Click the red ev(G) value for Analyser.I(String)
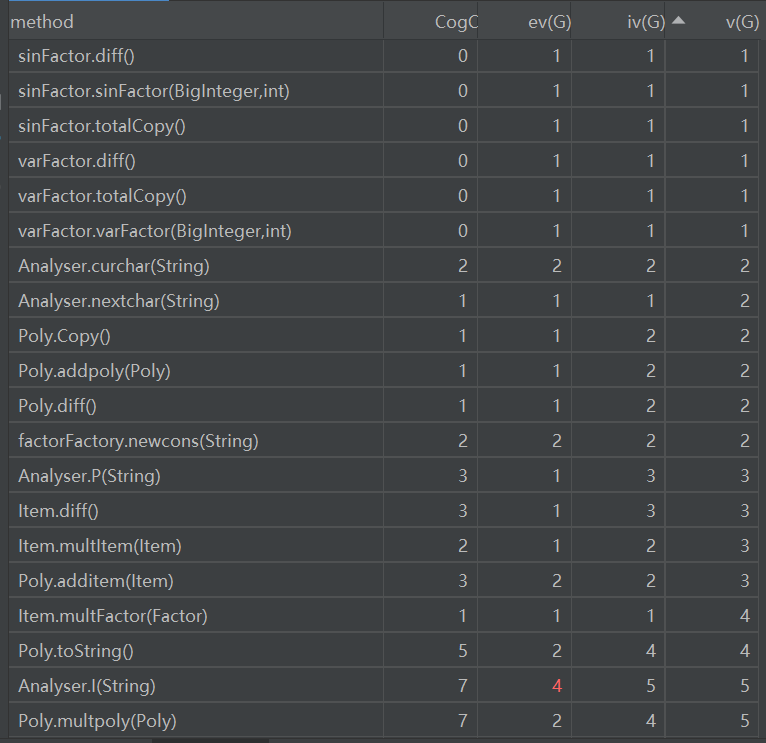 click(557, 686)
